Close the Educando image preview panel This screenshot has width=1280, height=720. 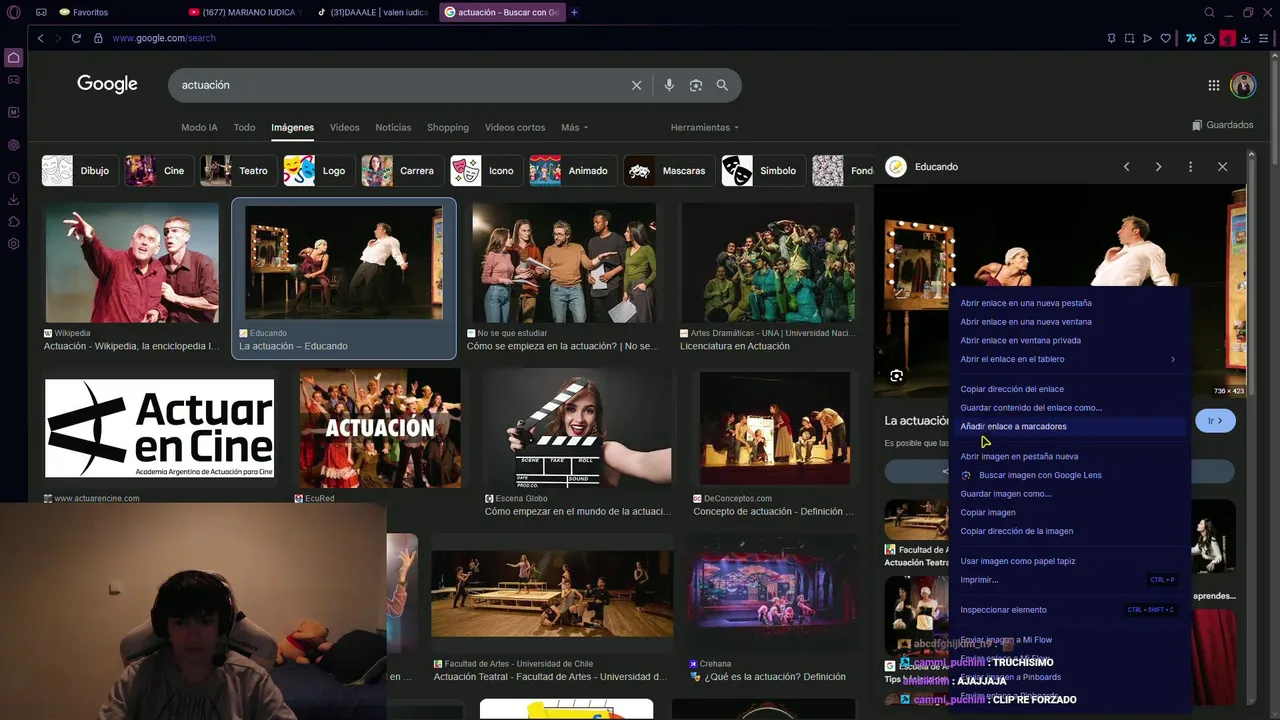pos(1222,167)
